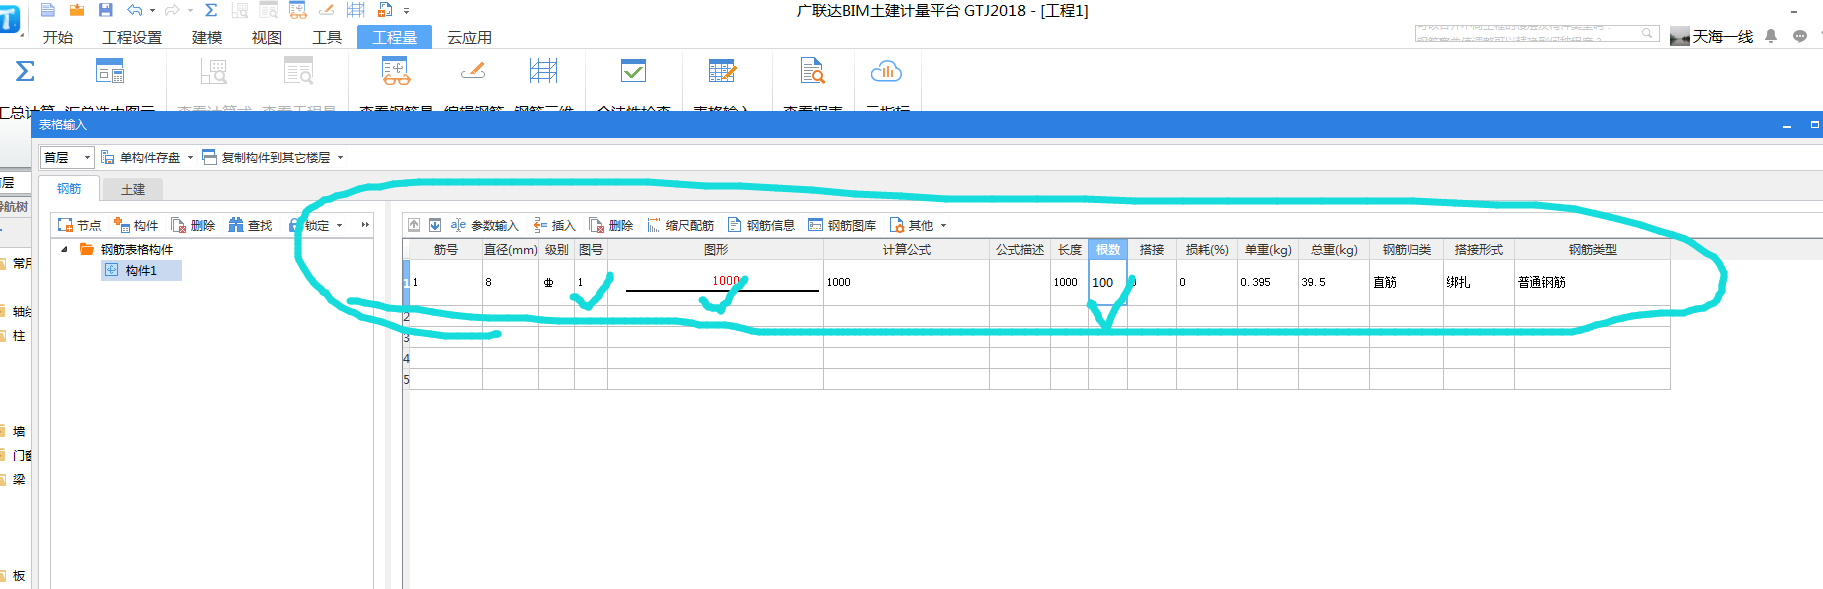Switch to the 建模 ribbon tab
This screenshot has width=1823, height=589.
click(x=207, y=37)
